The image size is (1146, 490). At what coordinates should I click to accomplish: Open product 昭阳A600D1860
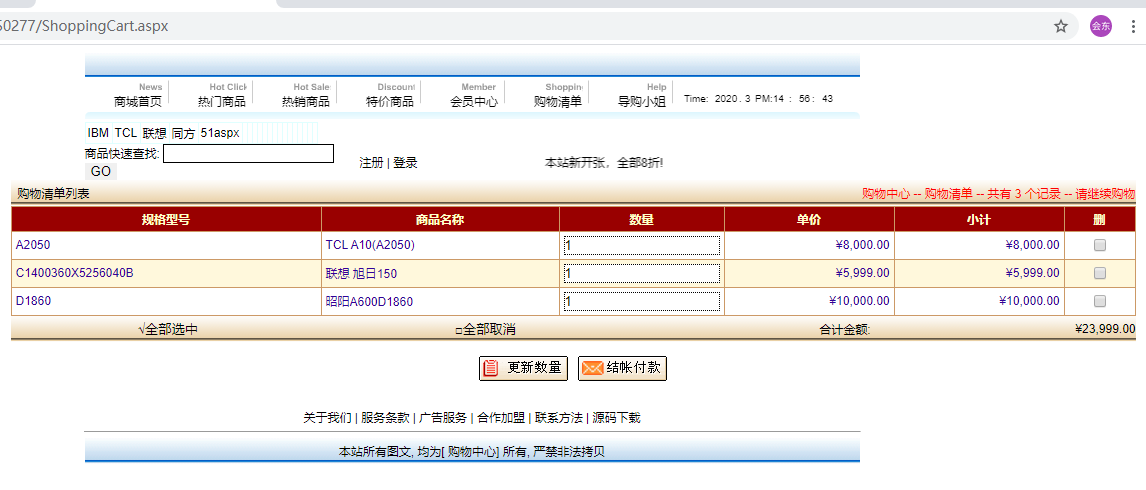[x=369, y=301]
